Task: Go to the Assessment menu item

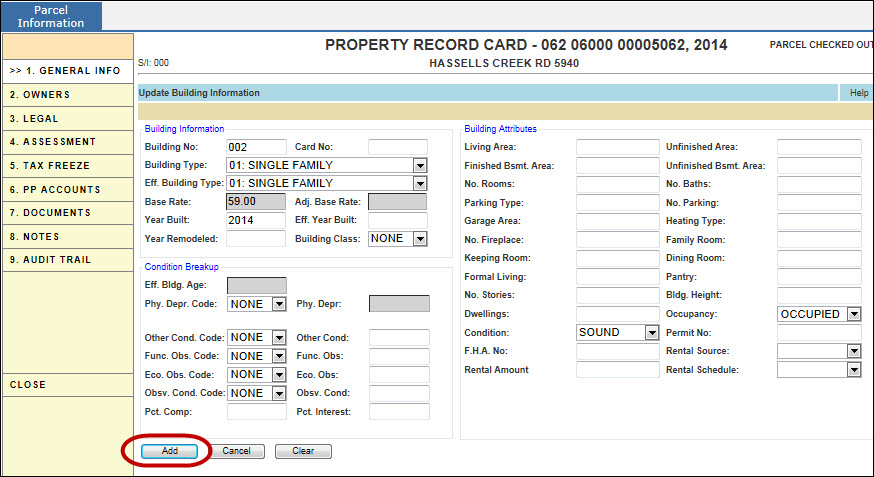Action: point(67,142)
